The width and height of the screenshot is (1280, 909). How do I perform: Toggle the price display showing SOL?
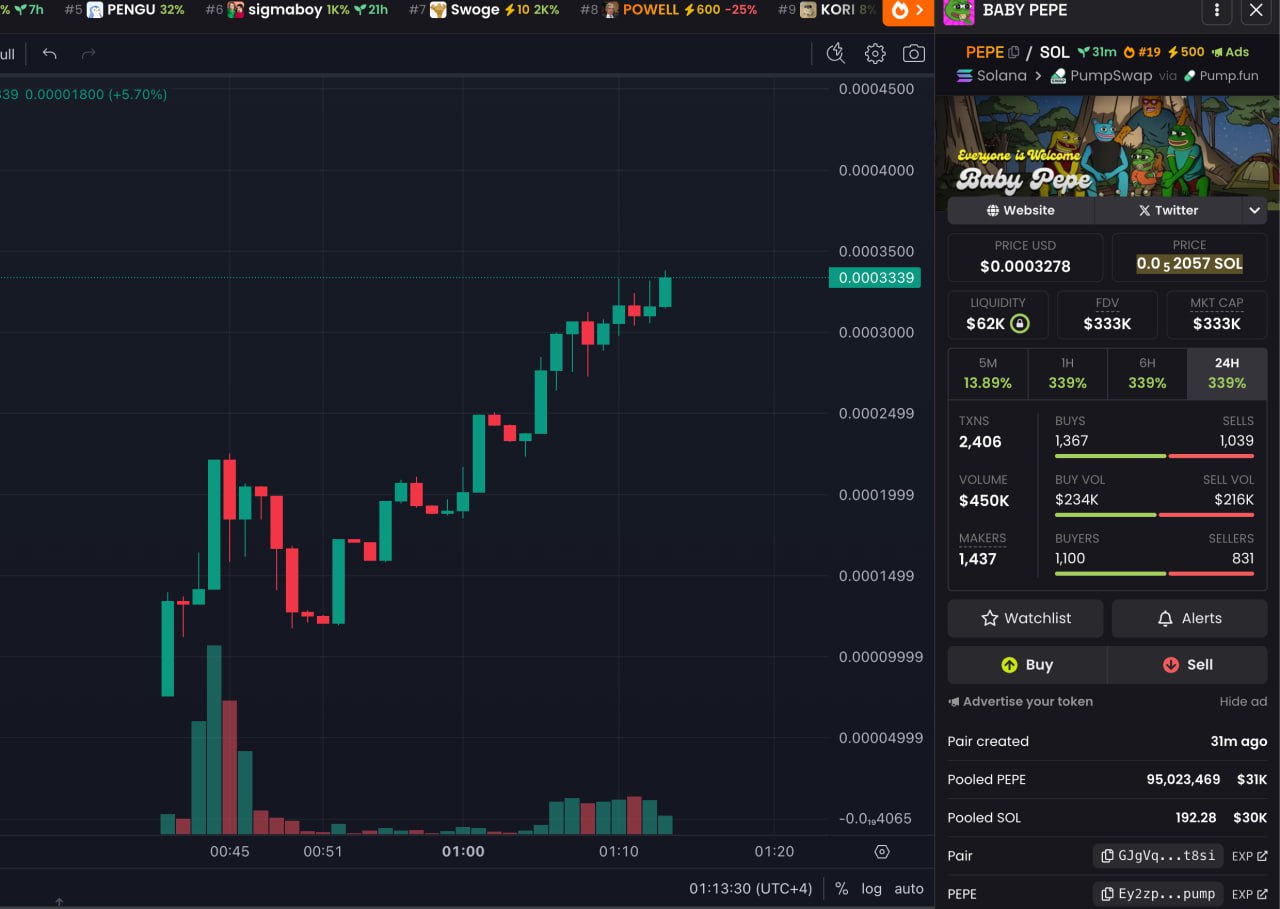(x=1189, y=258)
